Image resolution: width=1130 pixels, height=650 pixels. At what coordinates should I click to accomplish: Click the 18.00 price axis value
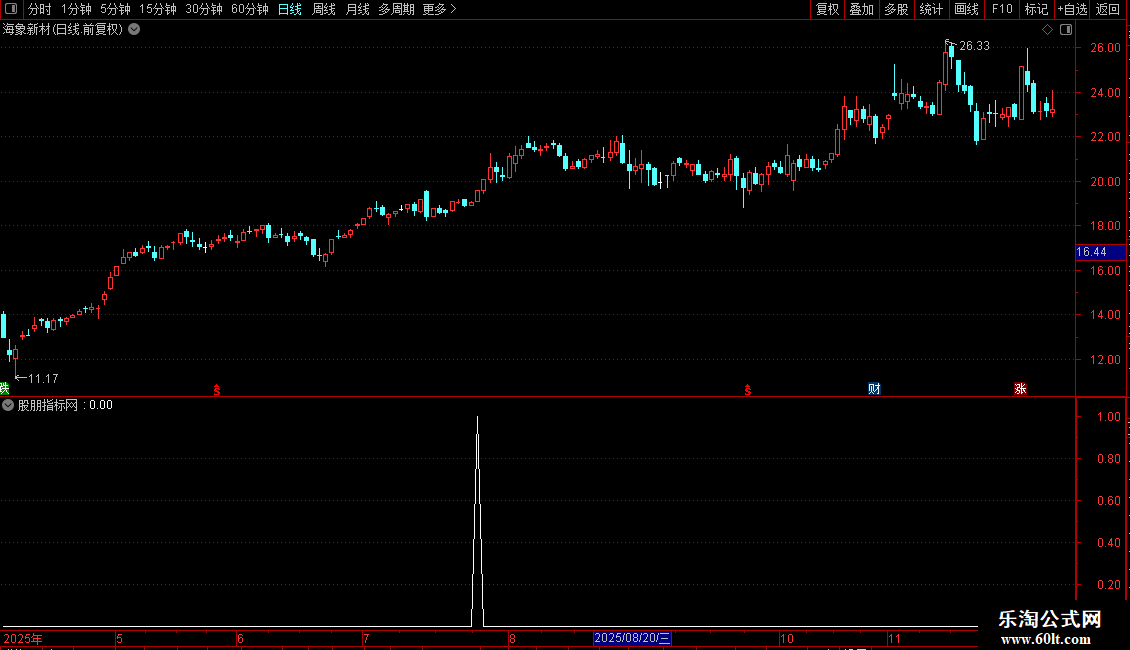pyautogui.click(x=1105, y=226)
